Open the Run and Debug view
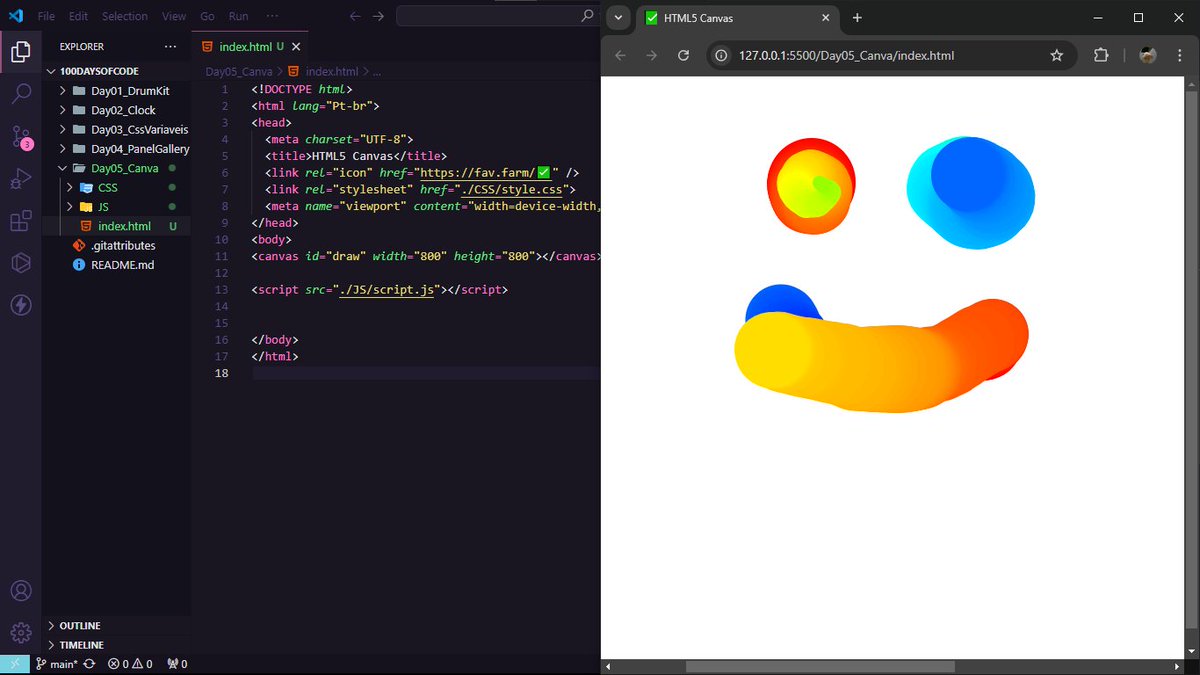This screenshot has height=675, width=1200. (x=21, y=178)
